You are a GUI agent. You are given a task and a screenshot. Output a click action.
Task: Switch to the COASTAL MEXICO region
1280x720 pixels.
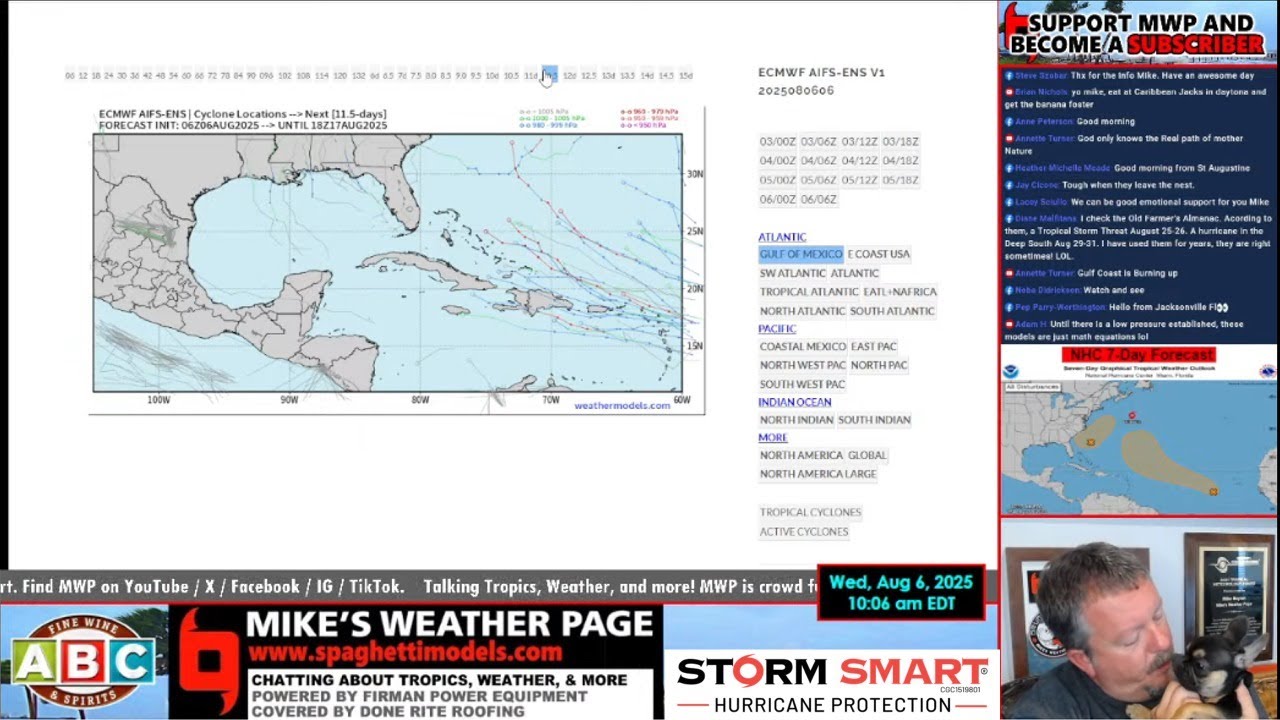click(803, 347)
